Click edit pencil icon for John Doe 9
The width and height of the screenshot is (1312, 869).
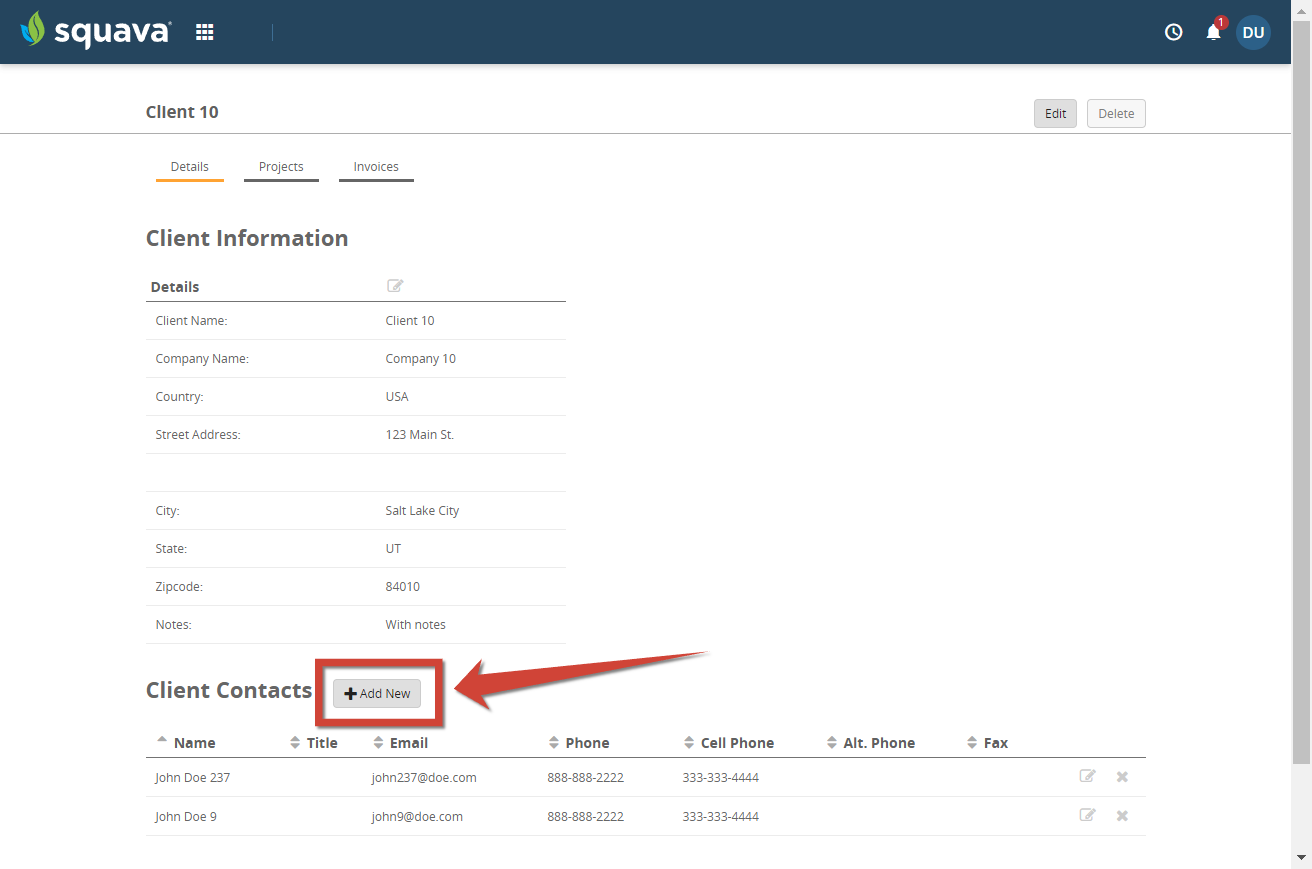coord(1087,815)
